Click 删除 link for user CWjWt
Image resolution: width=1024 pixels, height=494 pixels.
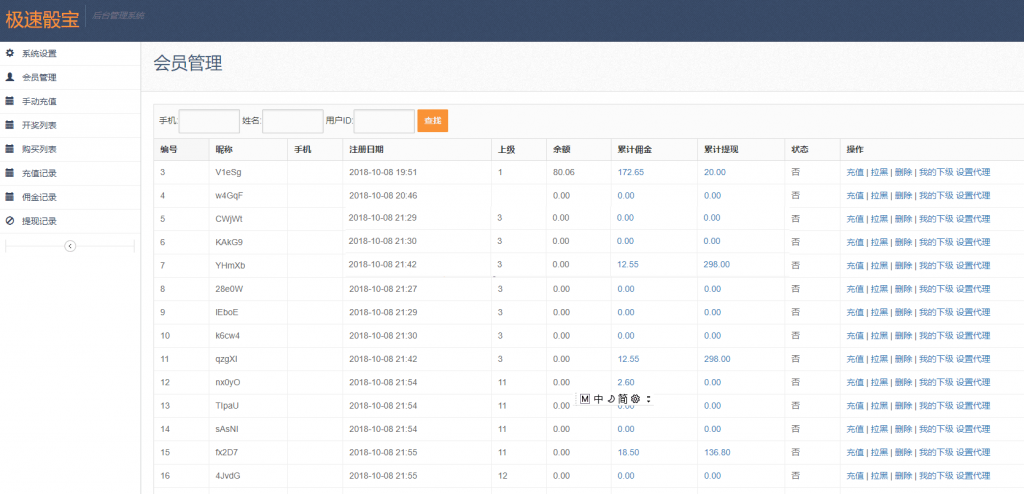tap(903, 219)
